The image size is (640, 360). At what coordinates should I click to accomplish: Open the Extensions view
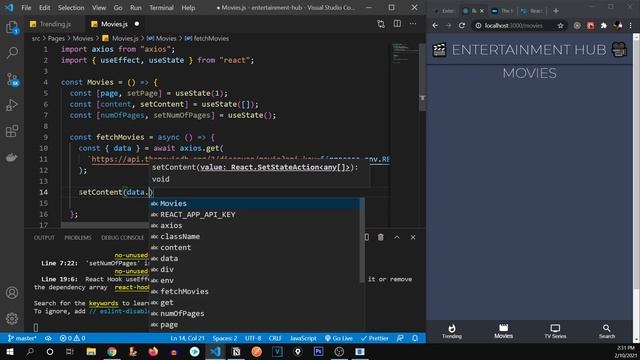(x=12, y=131)
